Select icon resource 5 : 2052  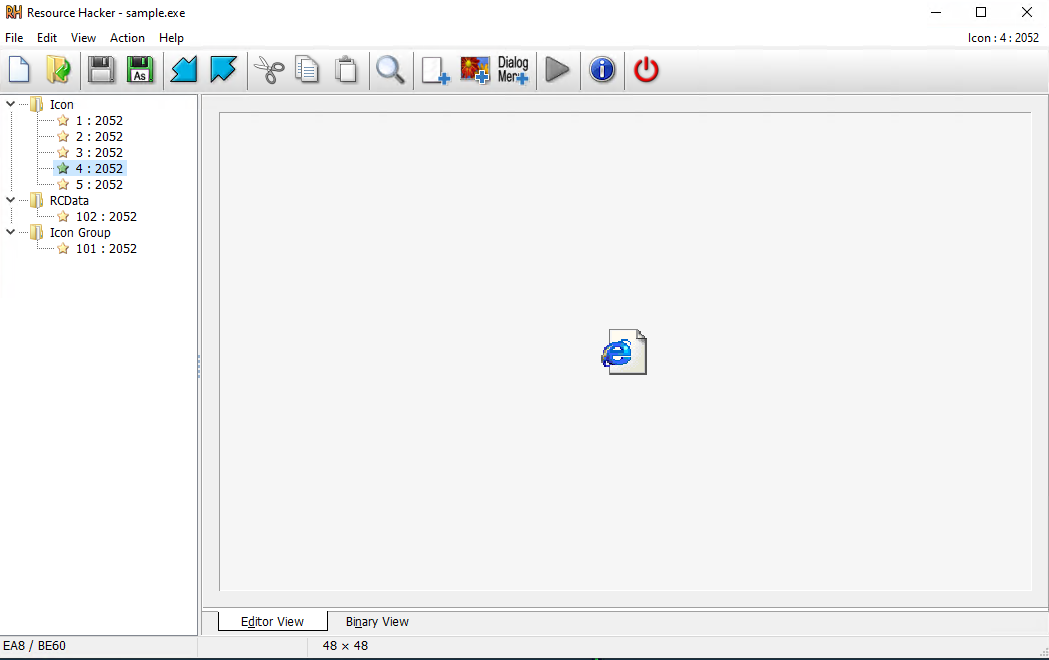(x=99, y=185)
